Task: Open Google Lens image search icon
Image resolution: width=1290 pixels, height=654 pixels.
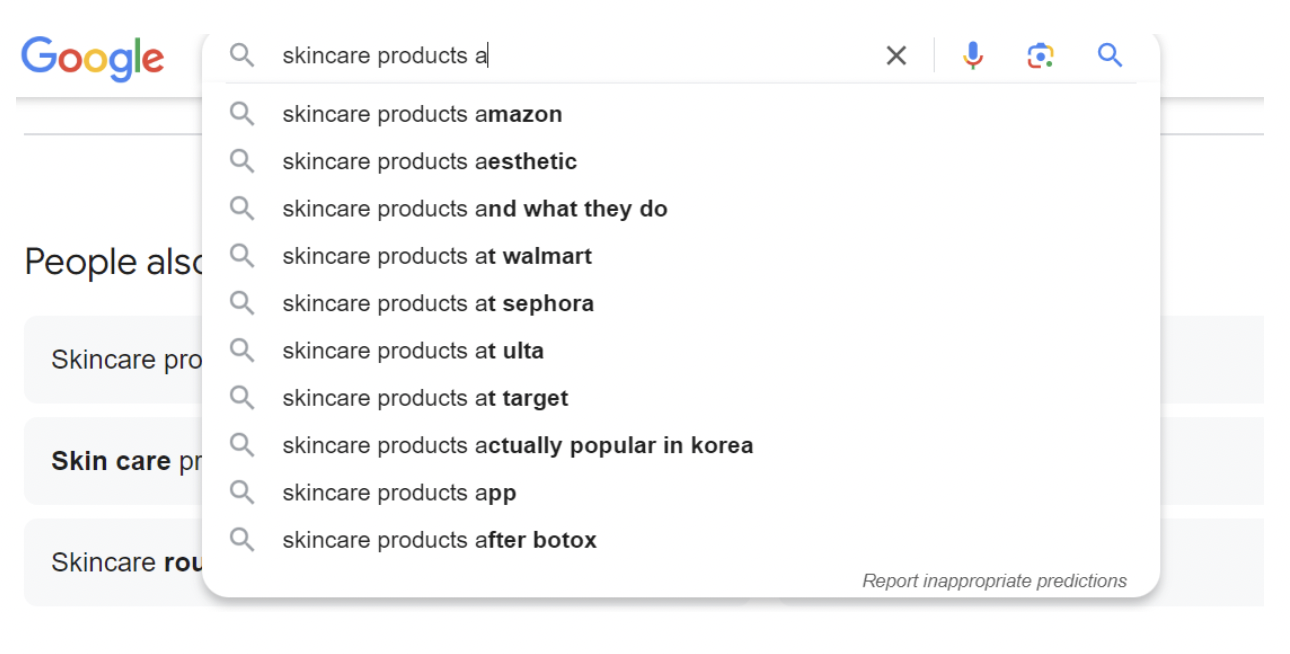Action: coord(1040,56)
